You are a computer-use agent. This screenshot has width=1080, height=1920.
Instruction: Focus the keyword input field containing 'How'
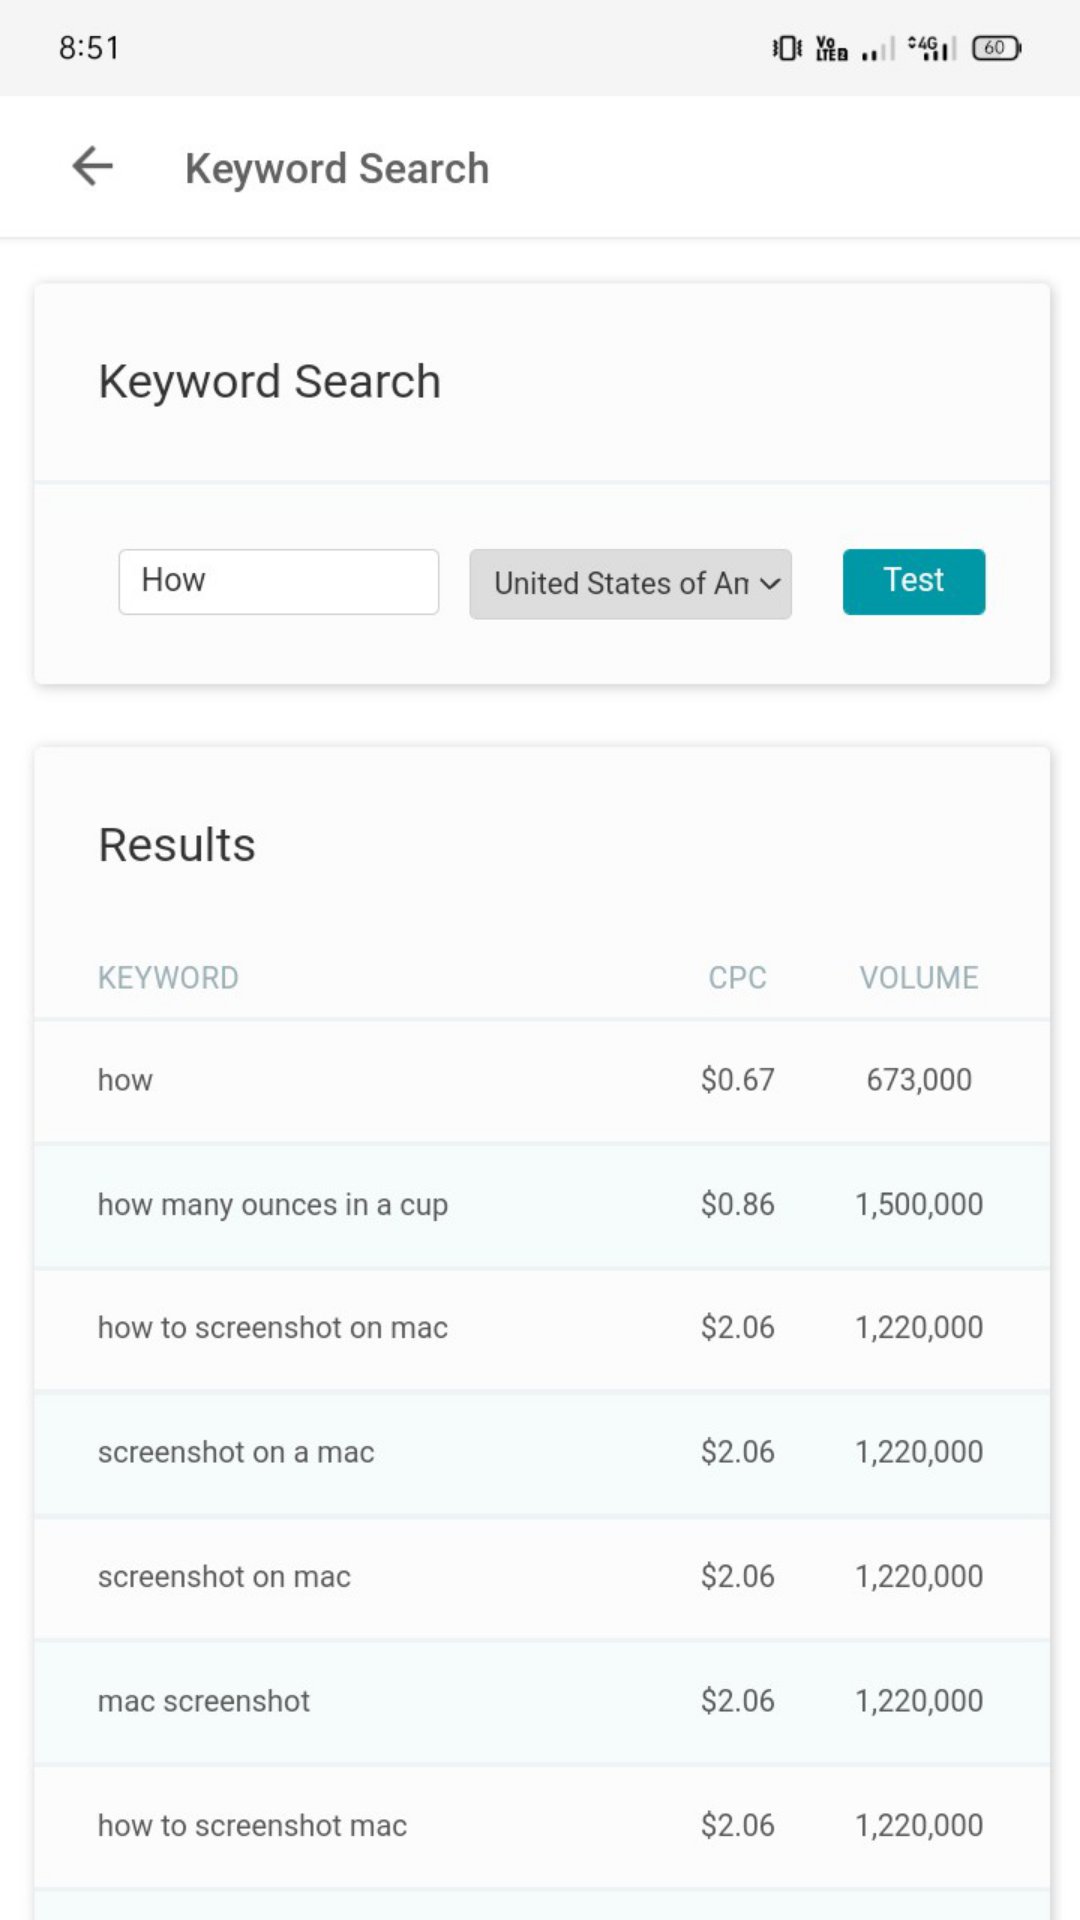click(278, 581)
